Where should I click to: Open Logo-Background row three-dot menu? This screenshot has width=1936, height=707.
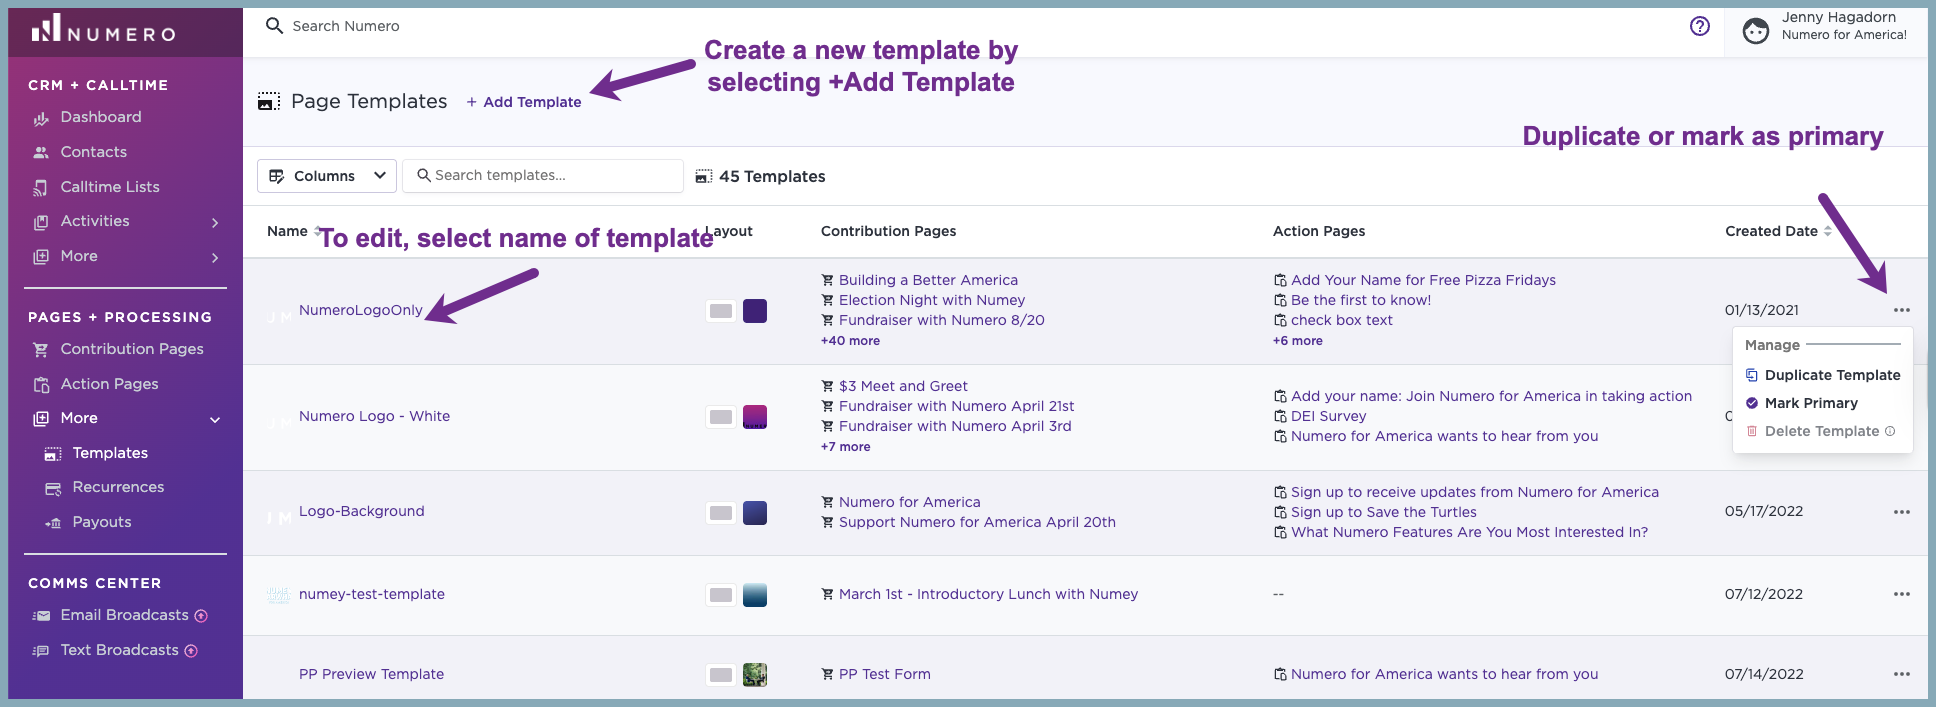coord(1901,512)
